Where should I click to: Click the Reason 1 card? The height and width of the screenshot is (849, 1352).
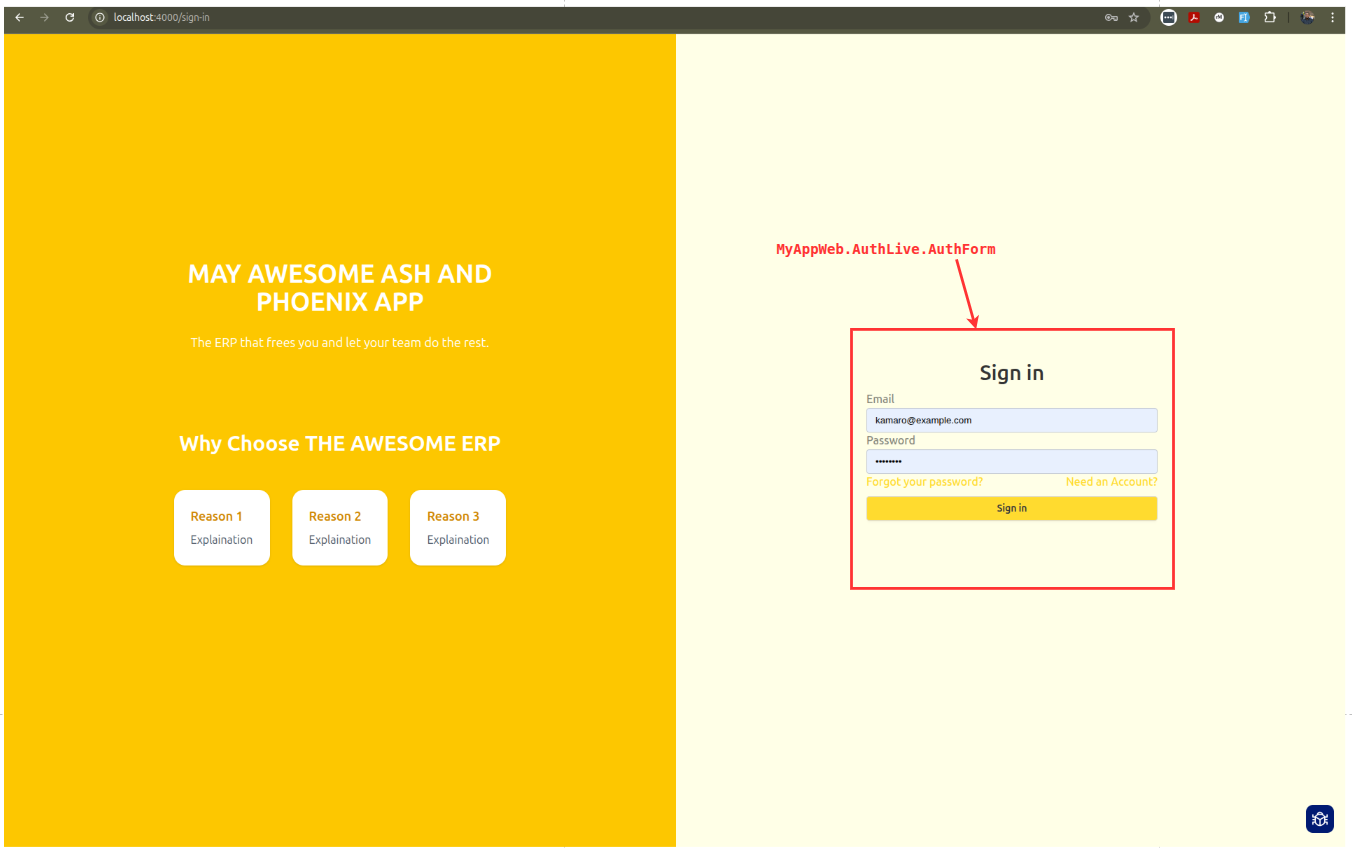(x=222, y=527)
